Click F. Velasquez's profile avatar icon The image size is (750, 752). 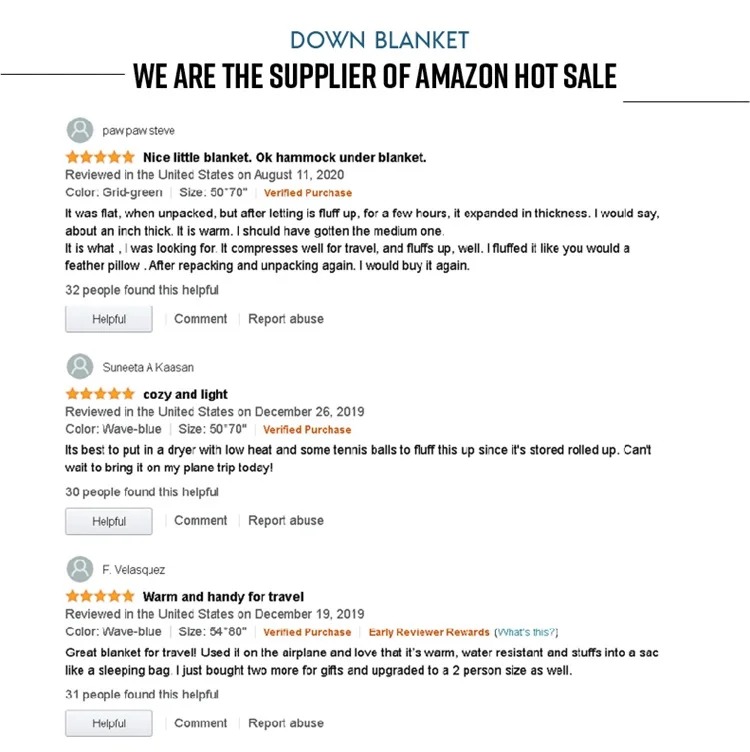pos(80,569)
